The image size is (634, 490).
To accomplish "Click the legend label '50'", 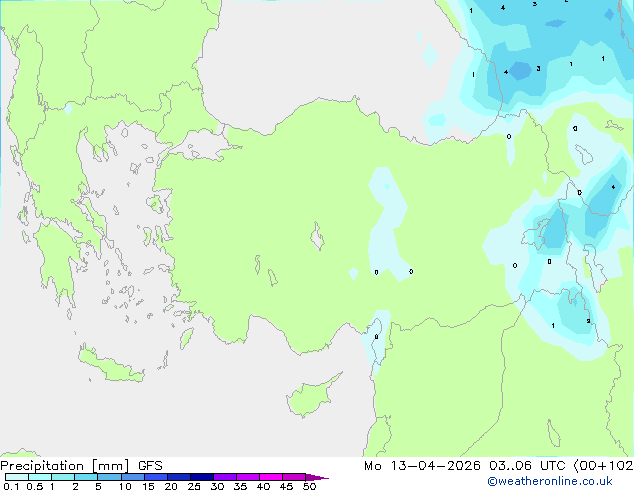I will click(x=309, y=486).
